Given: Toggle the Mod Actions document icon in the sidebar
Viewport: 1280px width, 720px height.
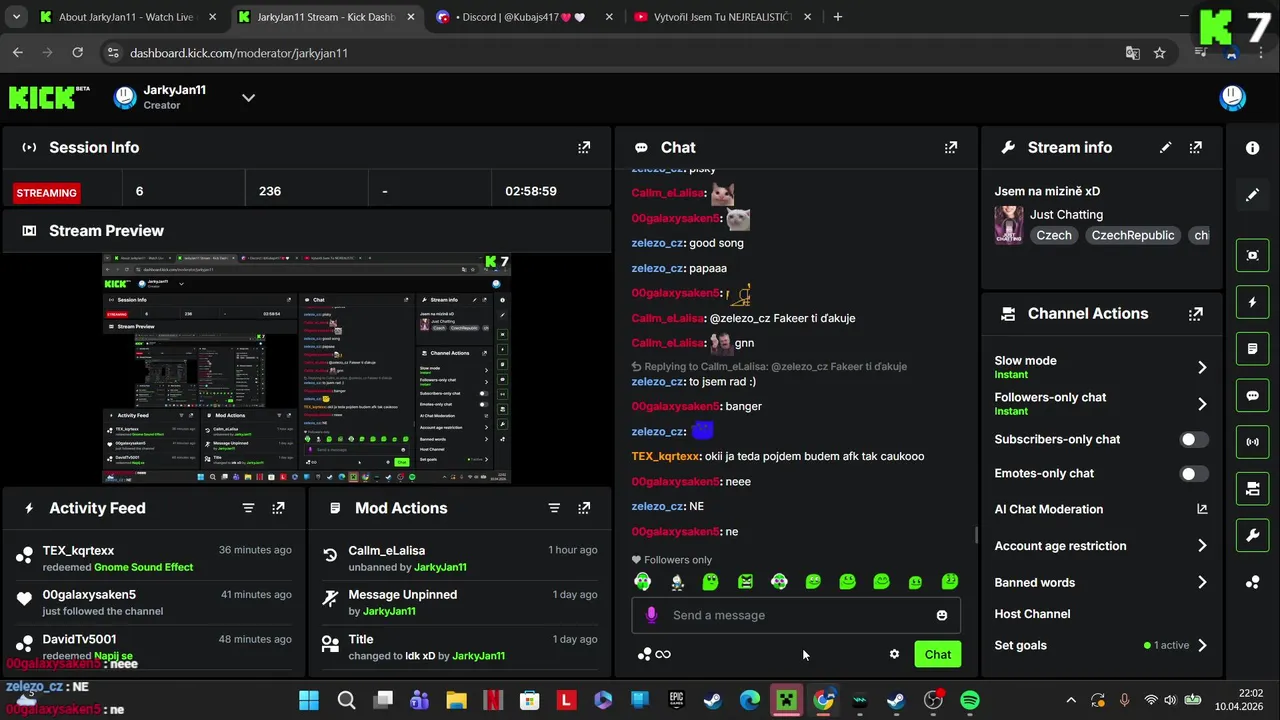Looking at the screenshot, I should point(1252,349).
